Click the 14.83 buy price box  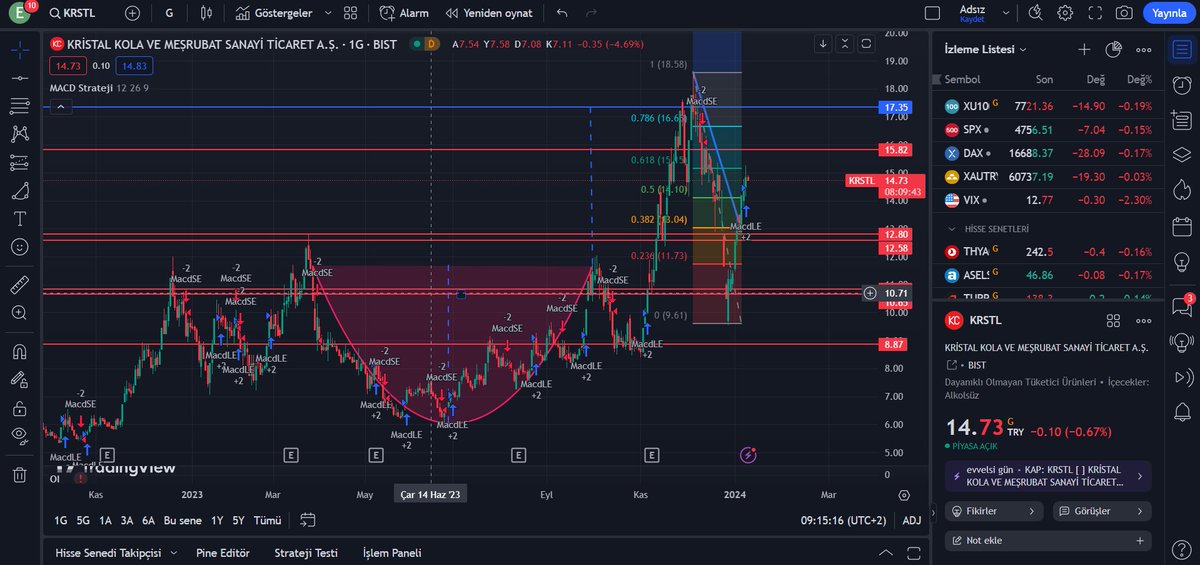pyautogui.click(x=133, y=65)
